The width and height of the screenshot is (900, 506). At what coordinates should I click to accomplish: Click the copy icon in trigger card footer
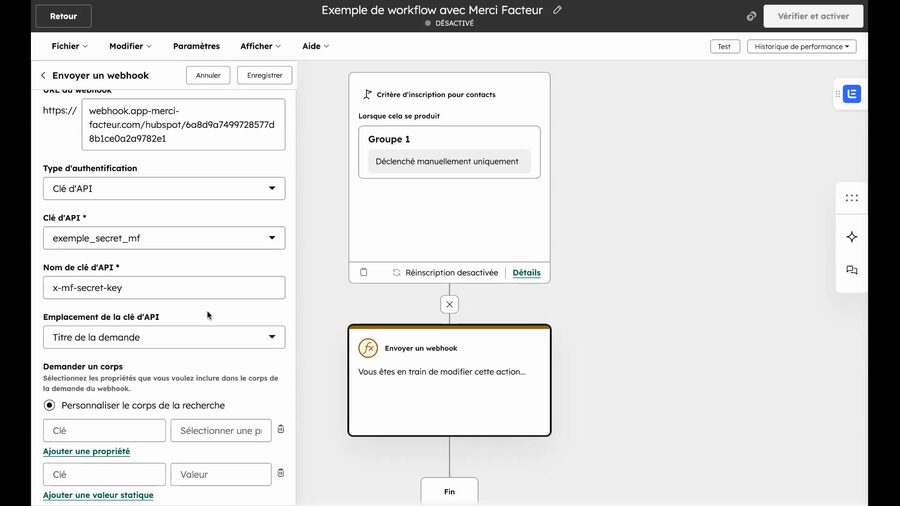pyautogui.click(x=363, y=272)
